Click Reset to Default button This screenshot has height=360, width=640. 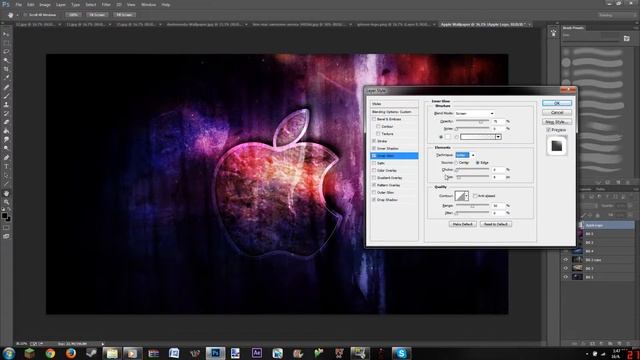496,224
